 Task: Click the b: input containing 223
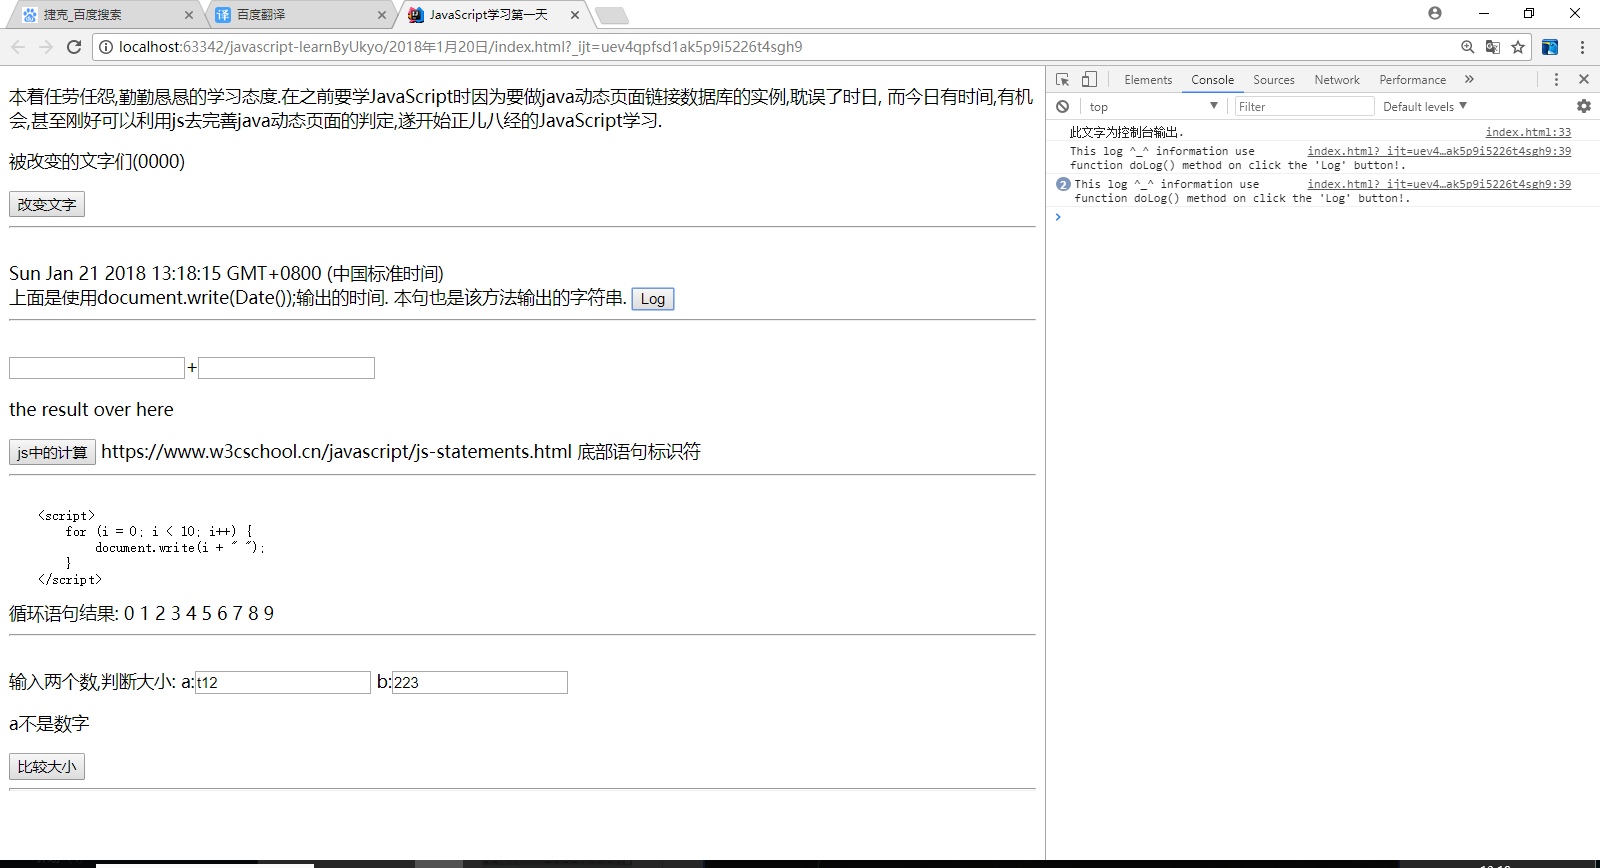[x=480, y=682]
